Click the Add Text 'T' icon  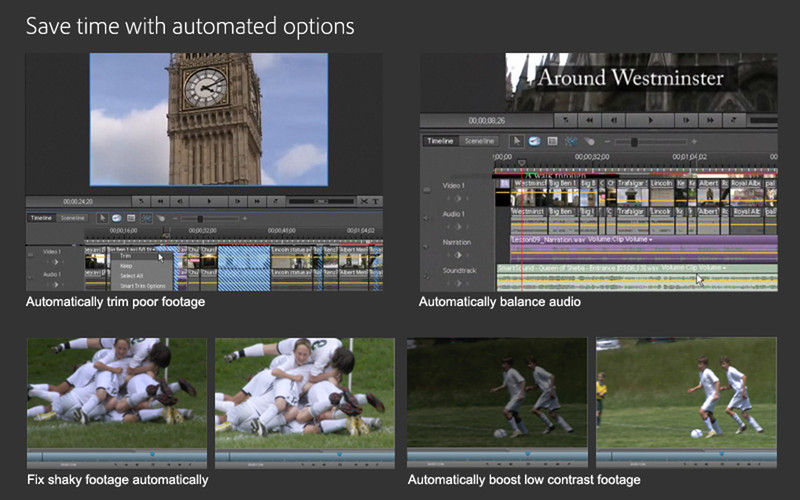click(376, 202)
